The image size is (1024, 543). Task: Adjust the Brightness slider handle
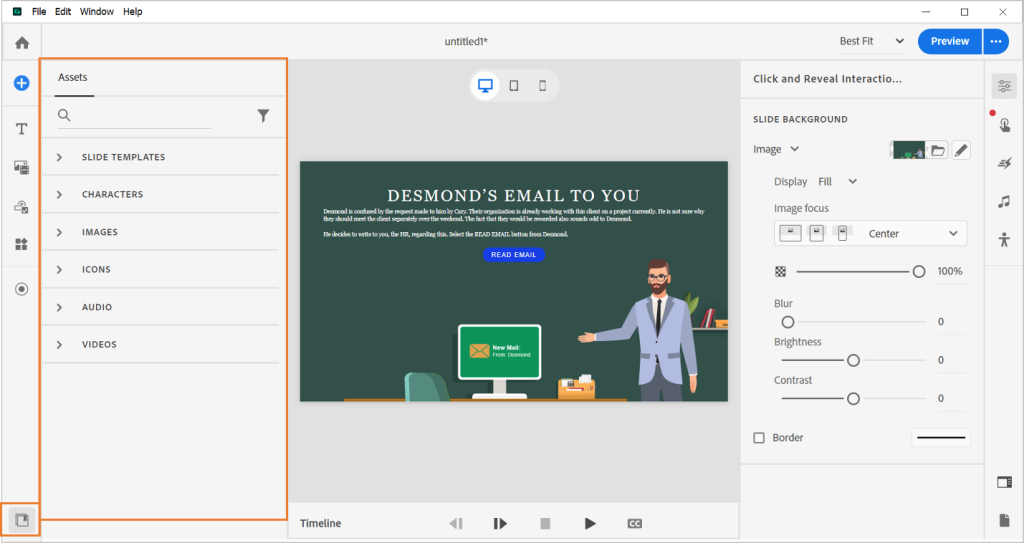(853, 361)
